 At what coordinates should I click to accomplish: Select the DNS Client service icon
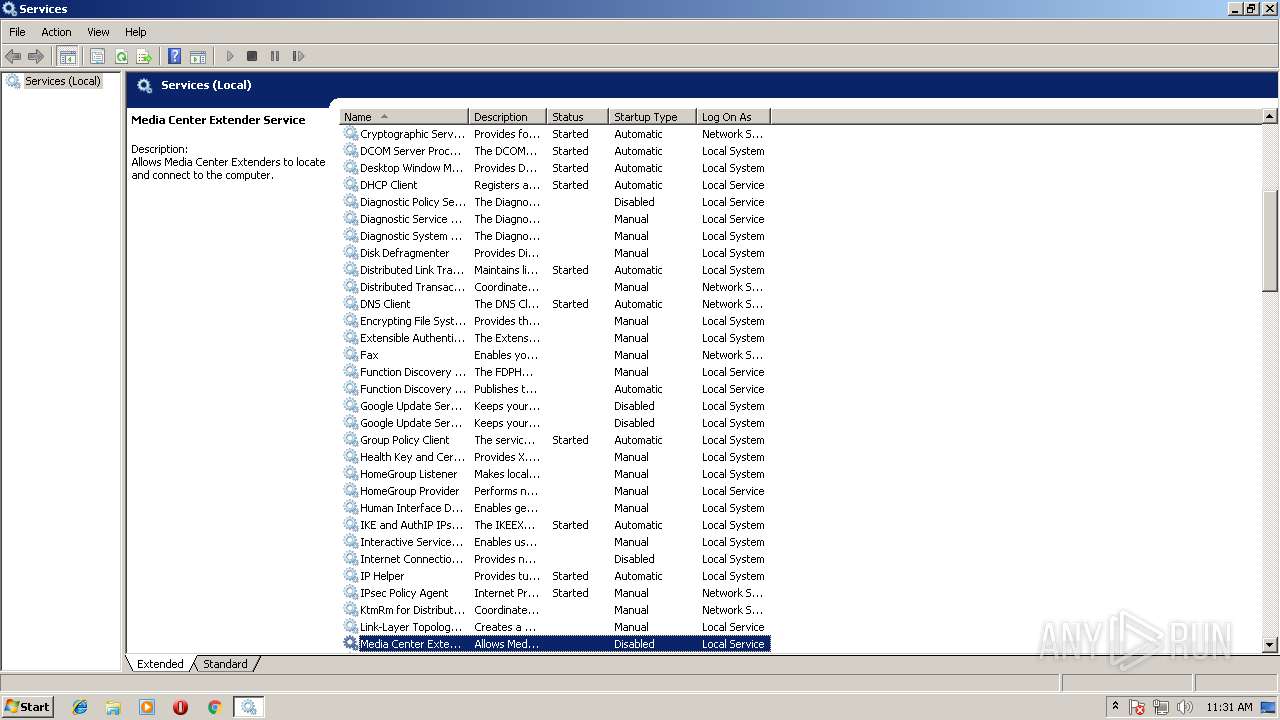(x=351, y=304)
